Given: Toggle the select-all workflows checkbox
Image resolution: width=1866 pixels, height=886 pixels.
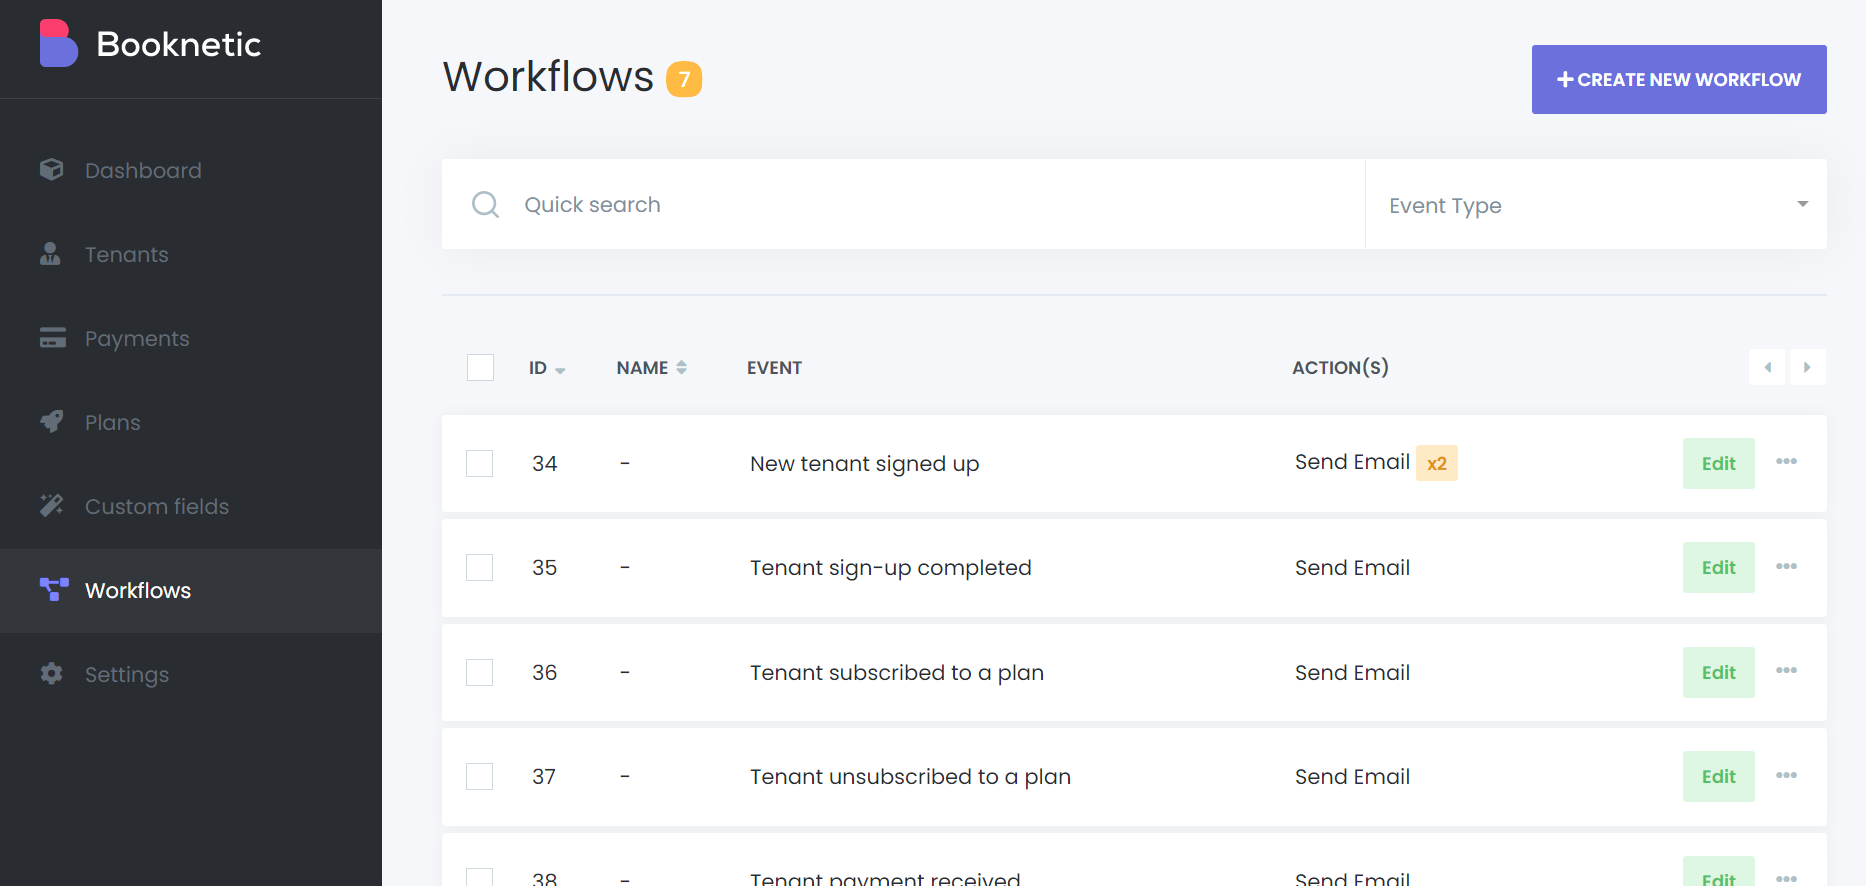Looking at the screenshot, I should [x=480, y=368].
